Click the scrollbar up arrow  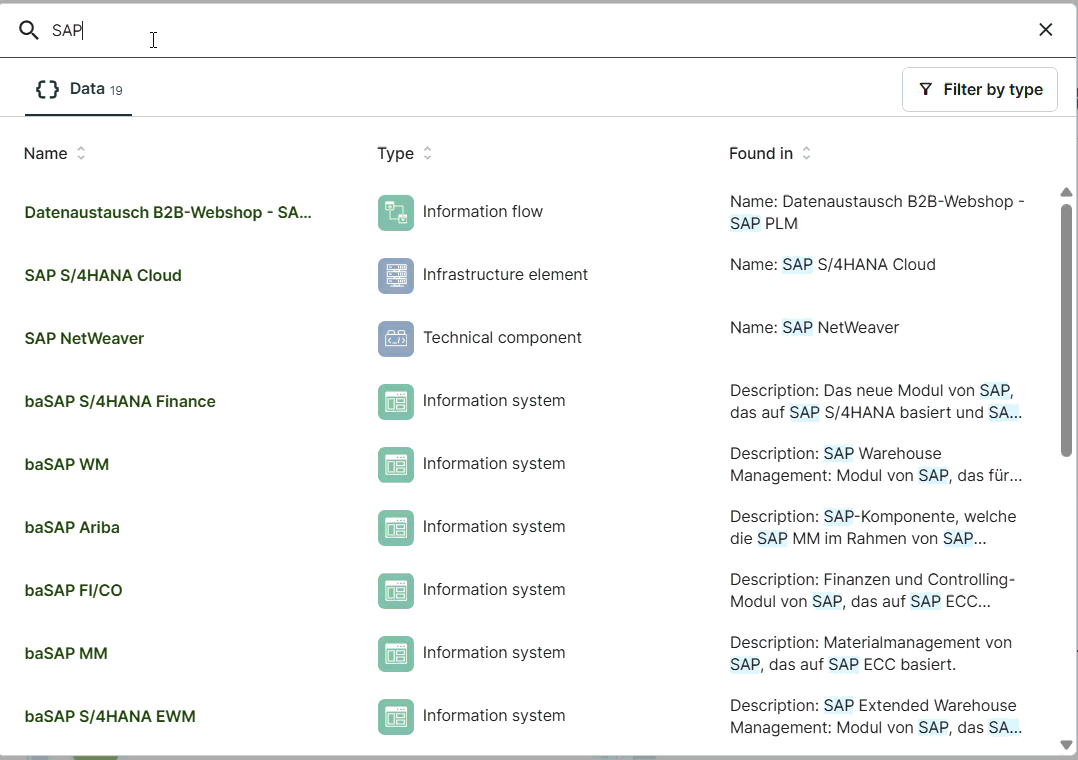pos(1066,192)
